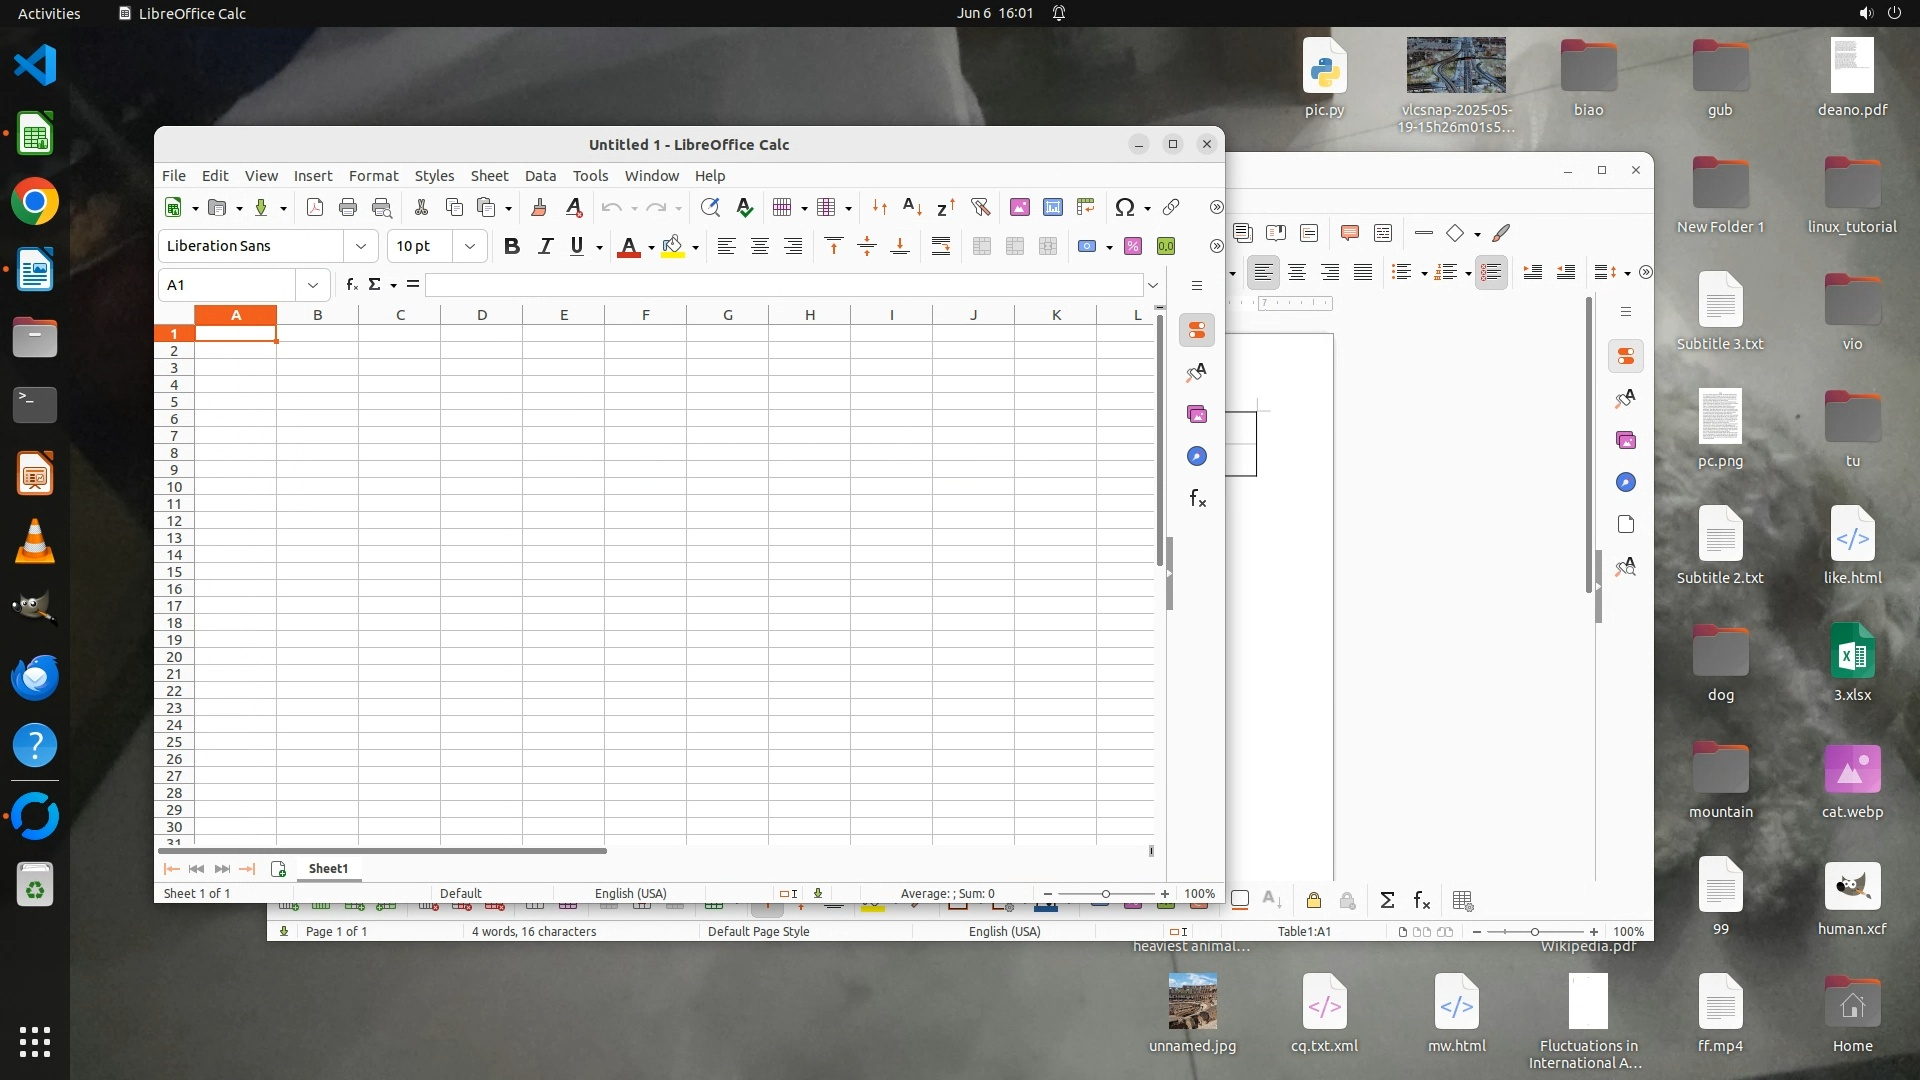The image size is (1920, 1080).
Task: Click the Clone Formatting paintbrush icon
Action: point(539,207)
